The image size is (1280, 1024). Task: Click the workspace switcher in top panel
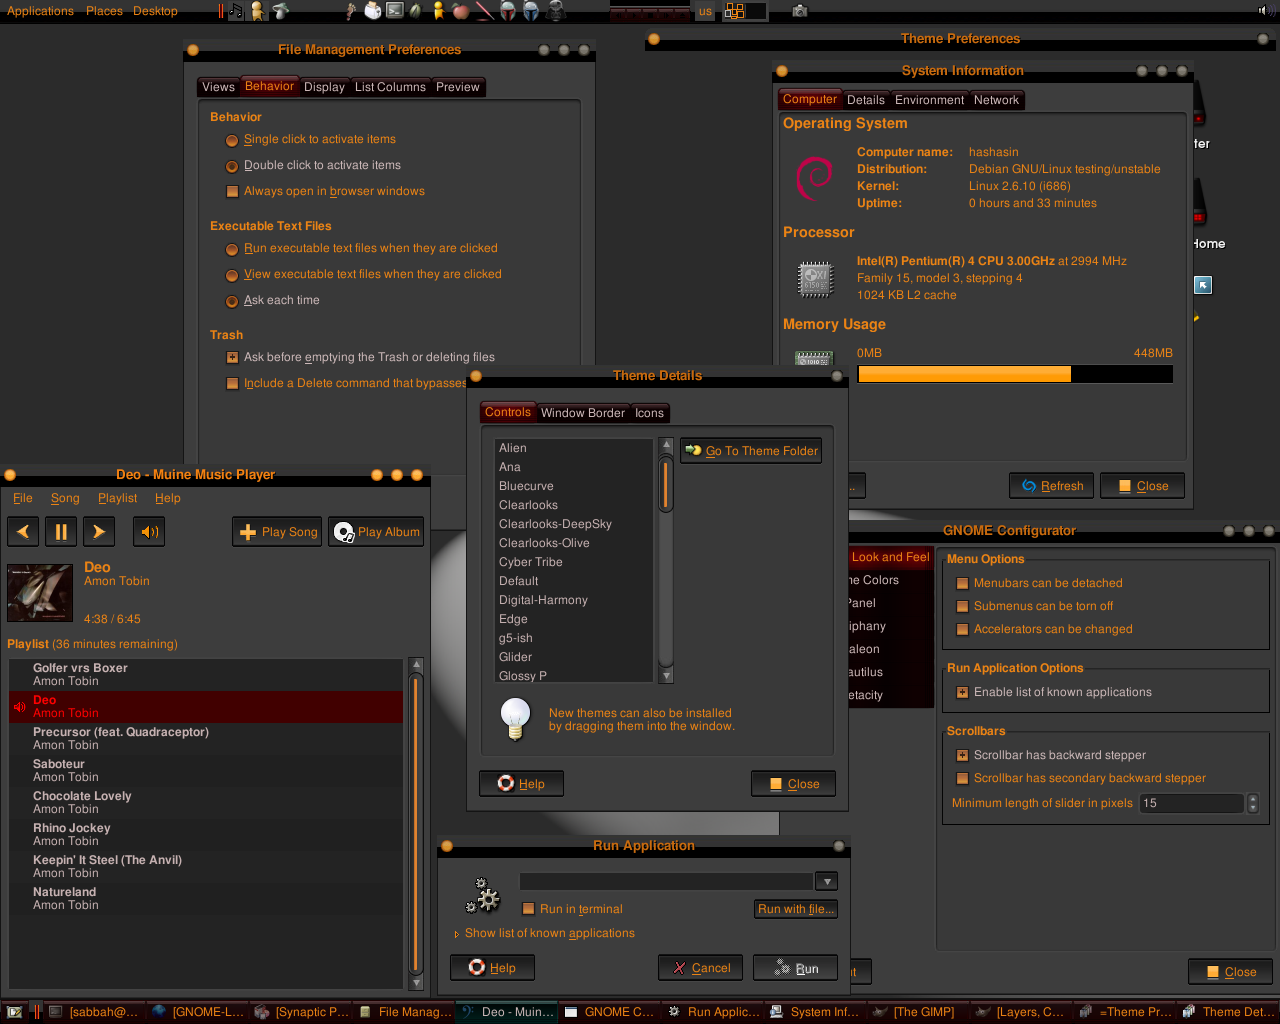[745, 11]
